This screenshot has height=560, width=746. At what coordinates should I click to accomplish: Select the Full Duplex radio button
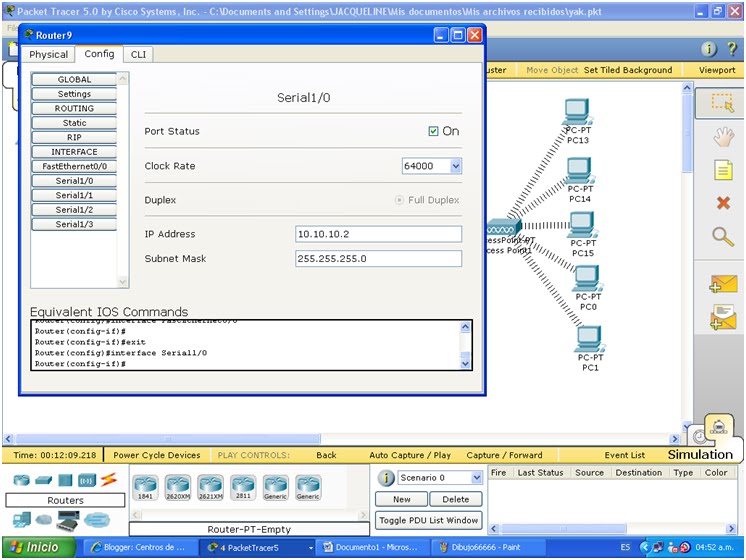click(399, 200)
